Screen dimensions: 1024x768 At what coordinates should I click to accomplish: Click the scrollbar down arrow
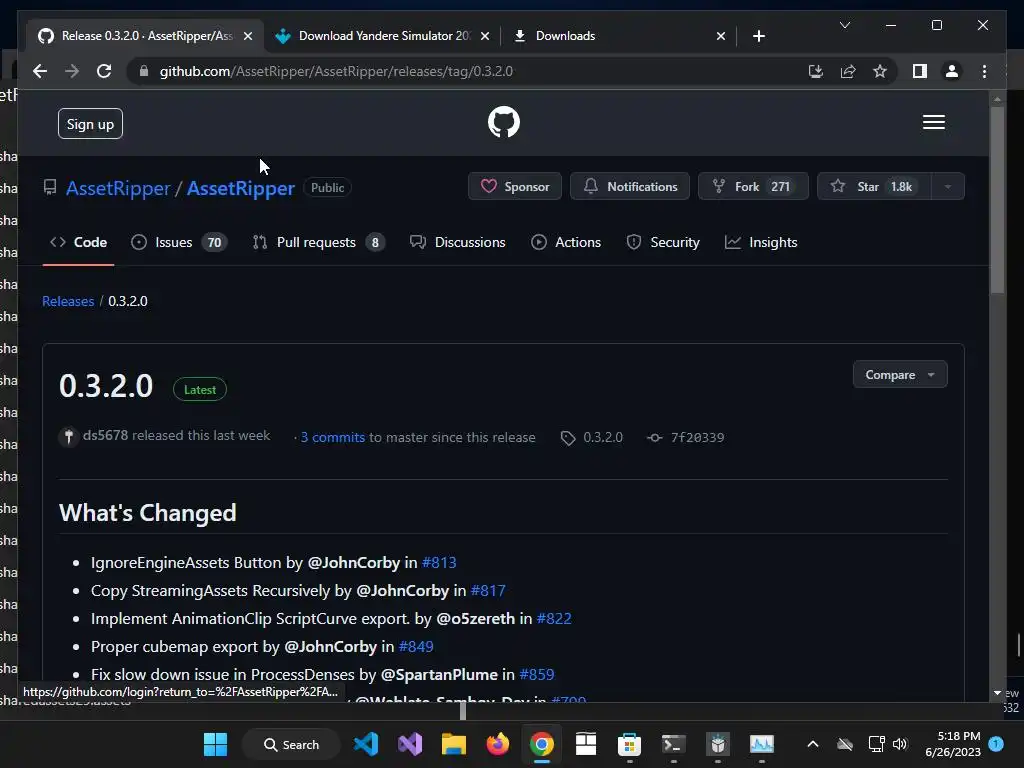coord(997,693)
